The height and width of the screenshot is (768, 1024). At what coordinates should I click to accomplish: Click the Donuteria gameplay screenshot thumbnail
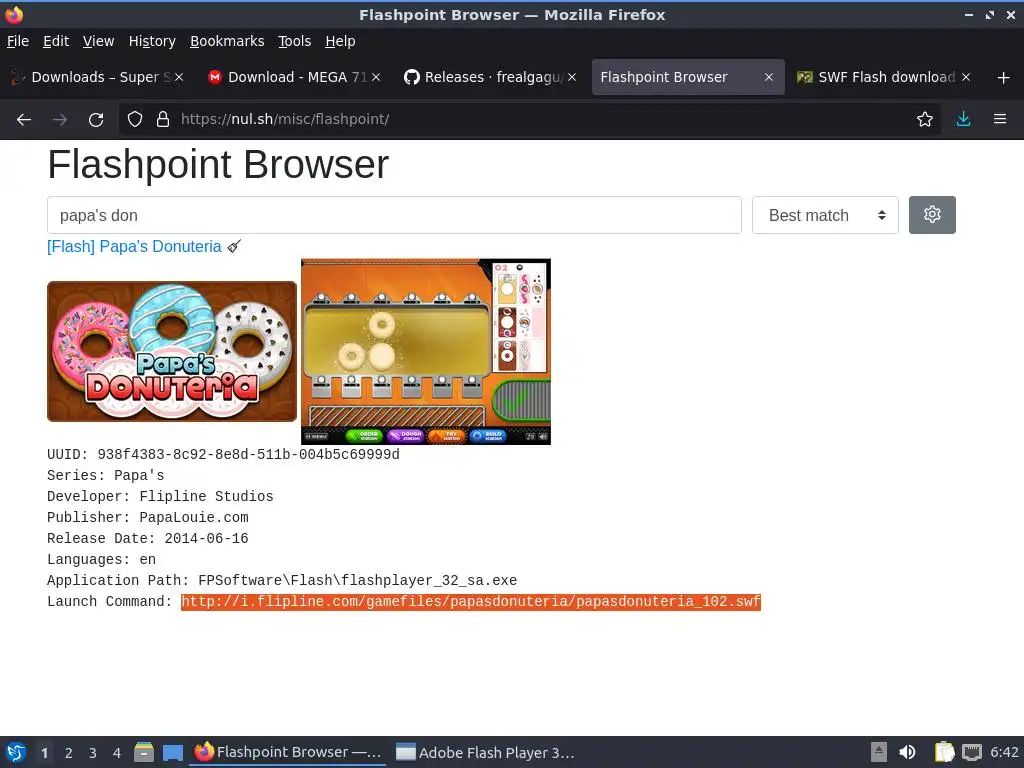(426, 351)
